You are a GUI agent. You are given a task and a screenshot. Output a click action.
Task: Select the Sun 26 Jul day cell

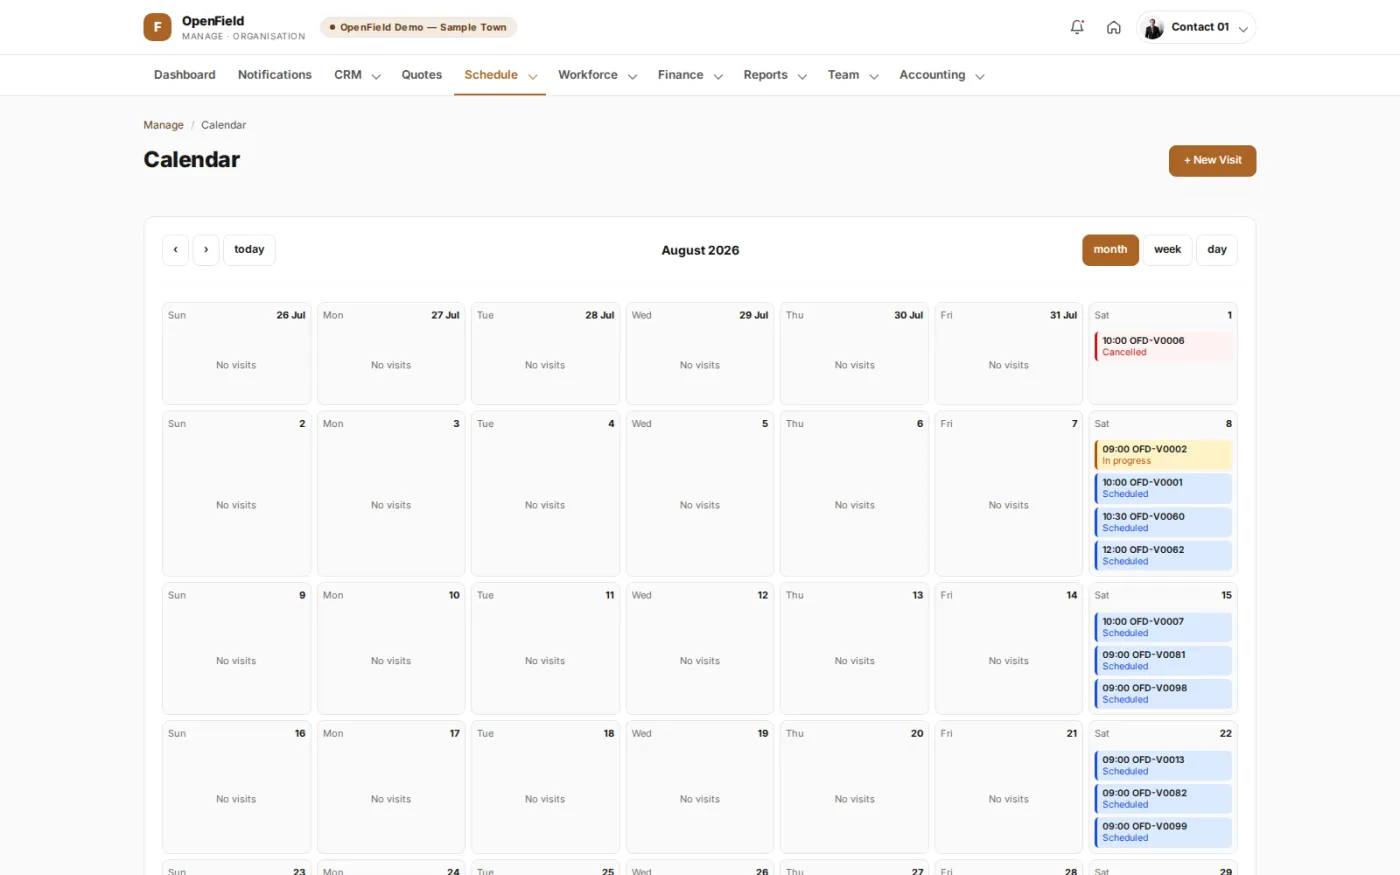[236, 354]
